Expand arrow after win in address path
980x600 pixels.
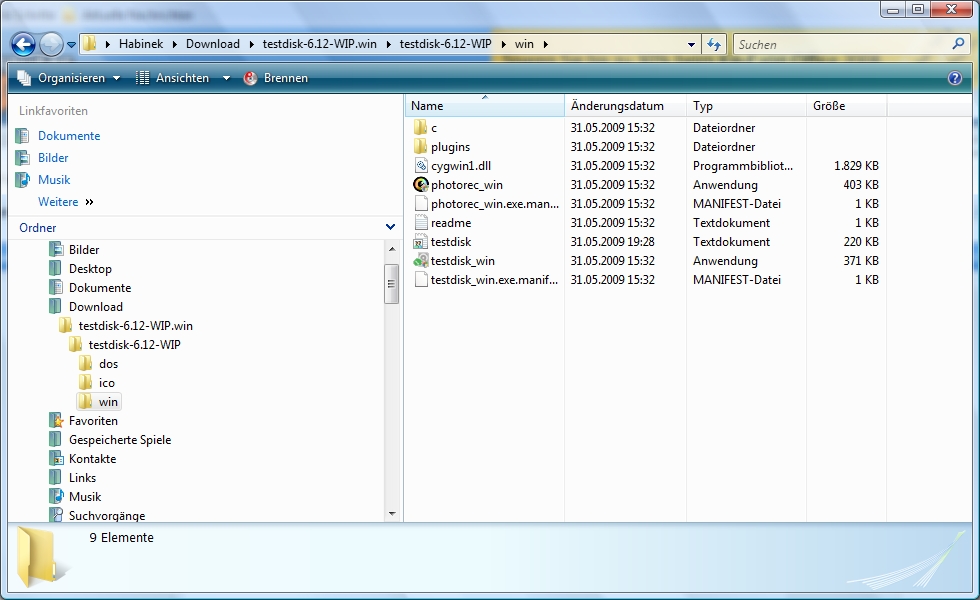546,44
